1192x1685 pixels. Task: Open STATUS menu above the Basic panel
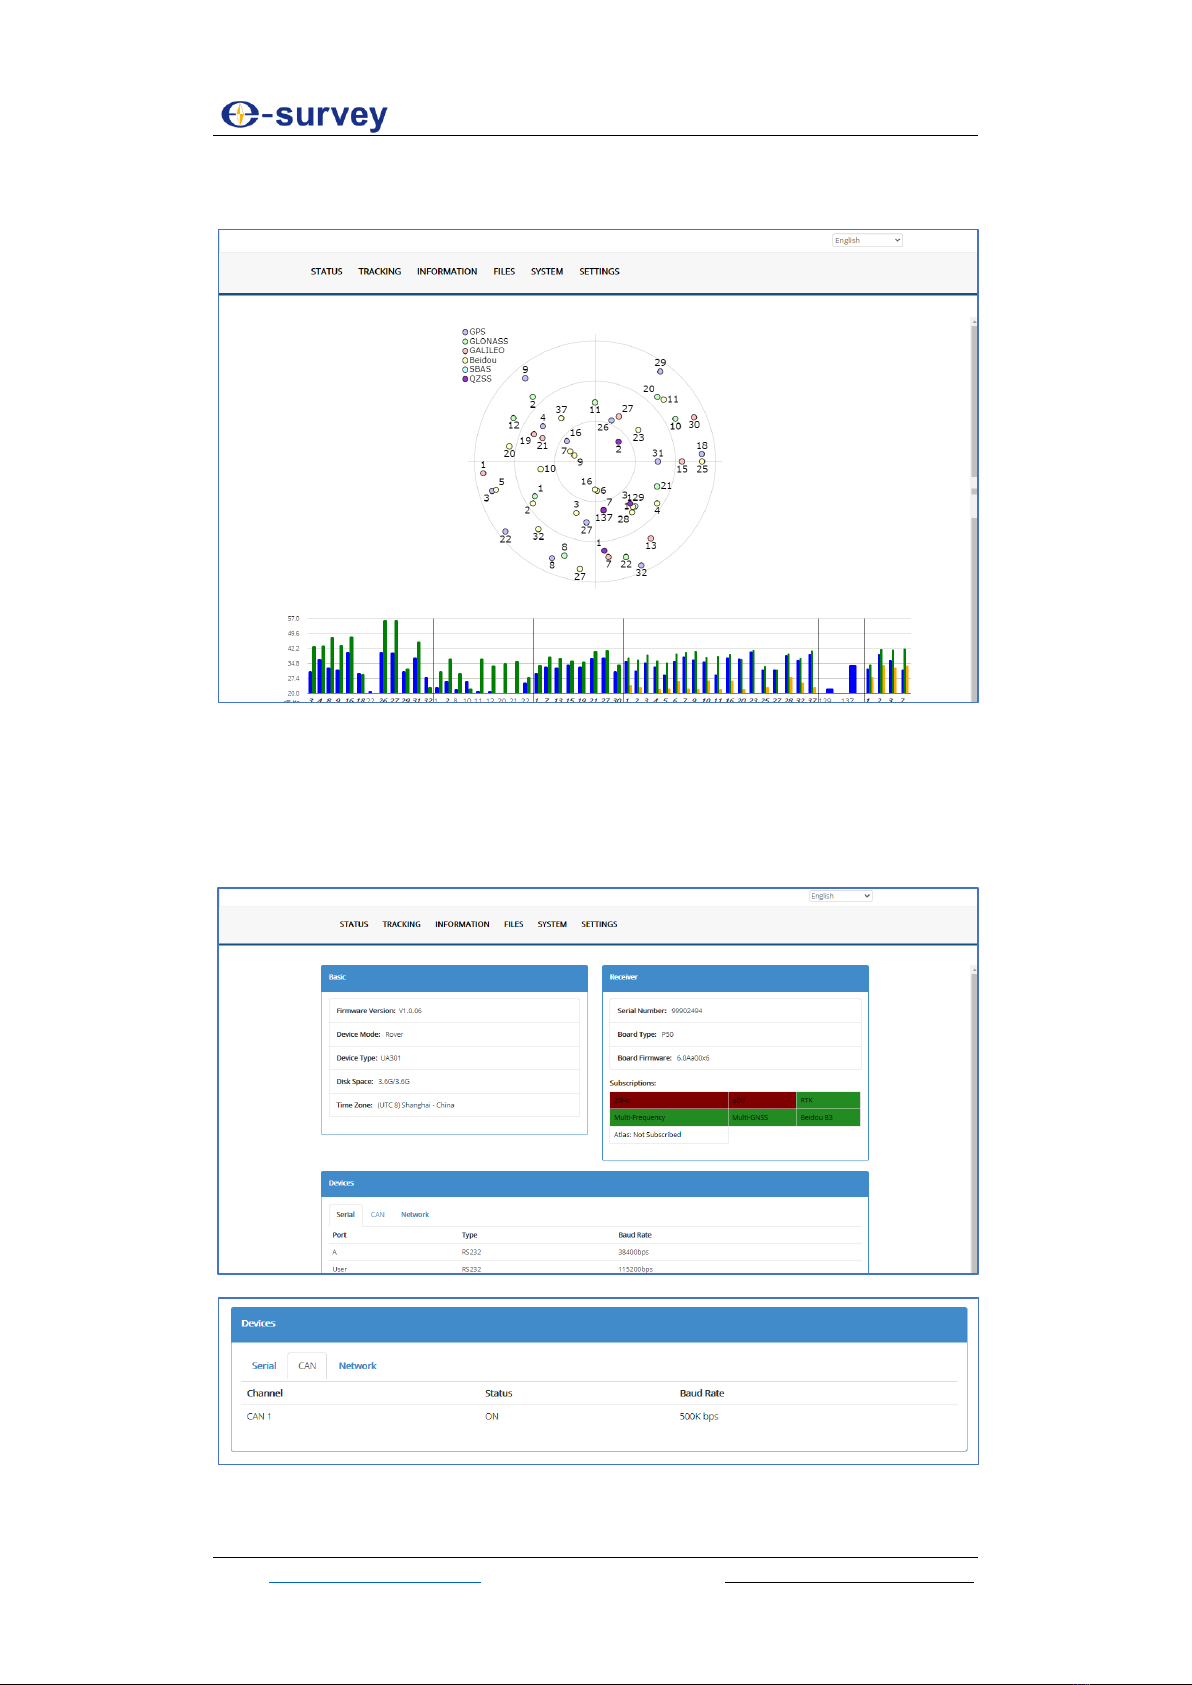354,925
